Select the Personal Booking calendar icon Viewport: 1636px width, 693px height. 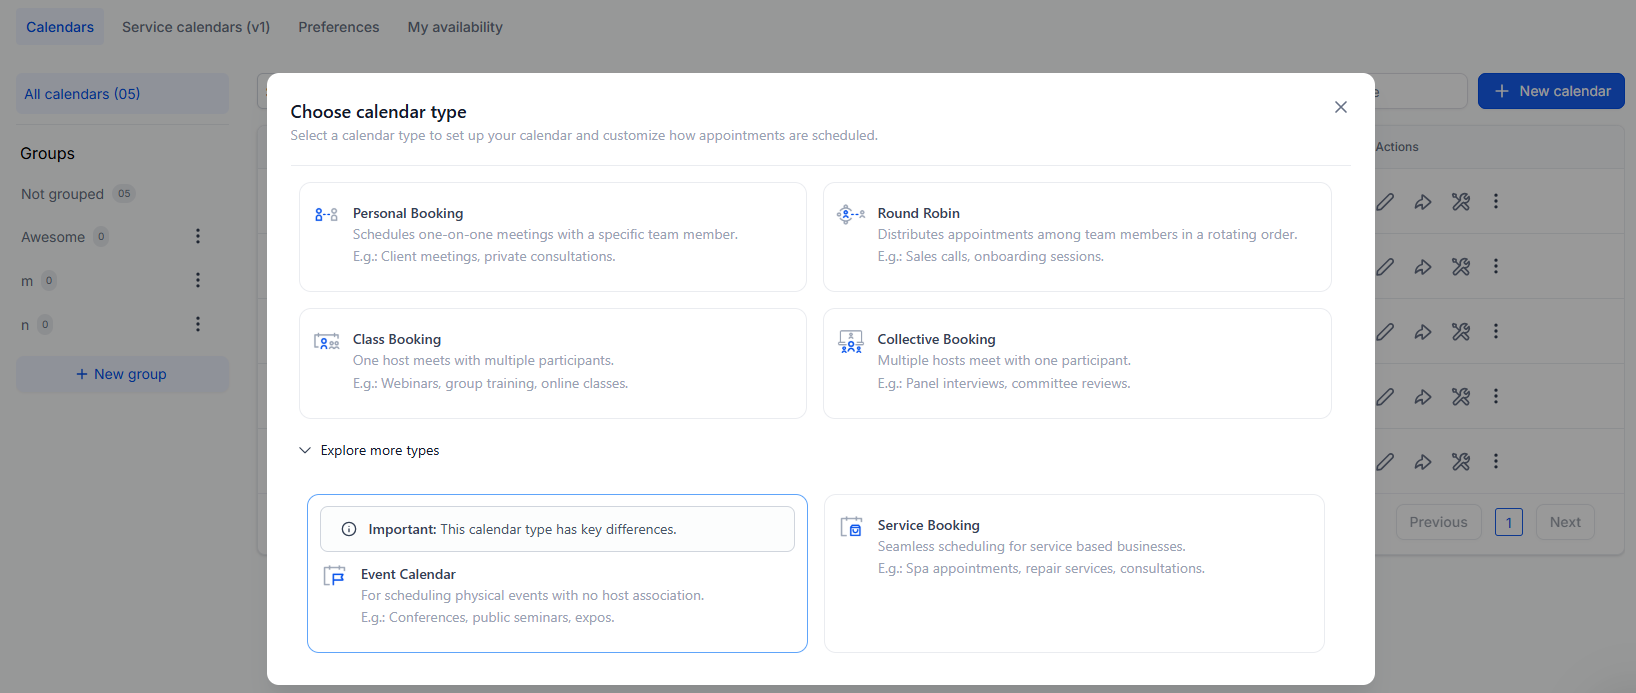tap(326, 214)
